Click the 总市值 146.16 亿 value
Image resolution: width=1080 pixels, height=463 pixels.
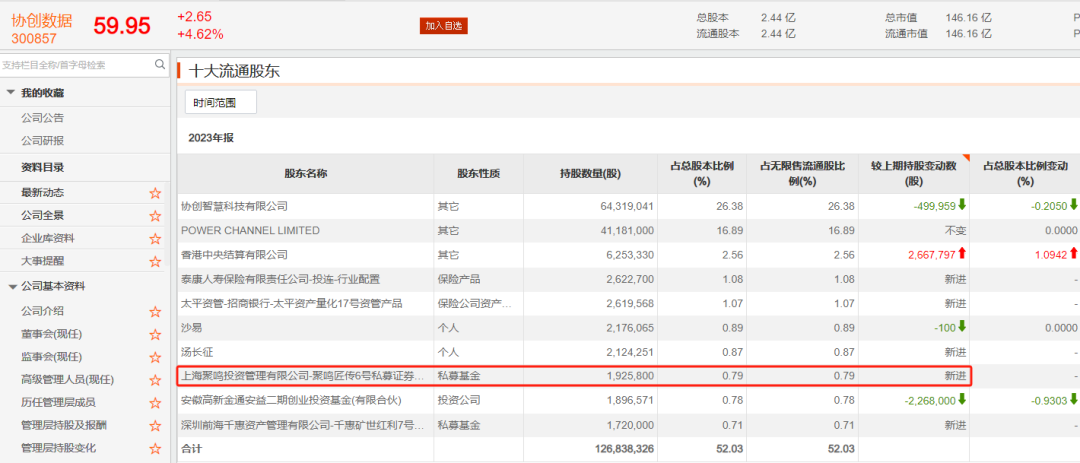point(968,18)
